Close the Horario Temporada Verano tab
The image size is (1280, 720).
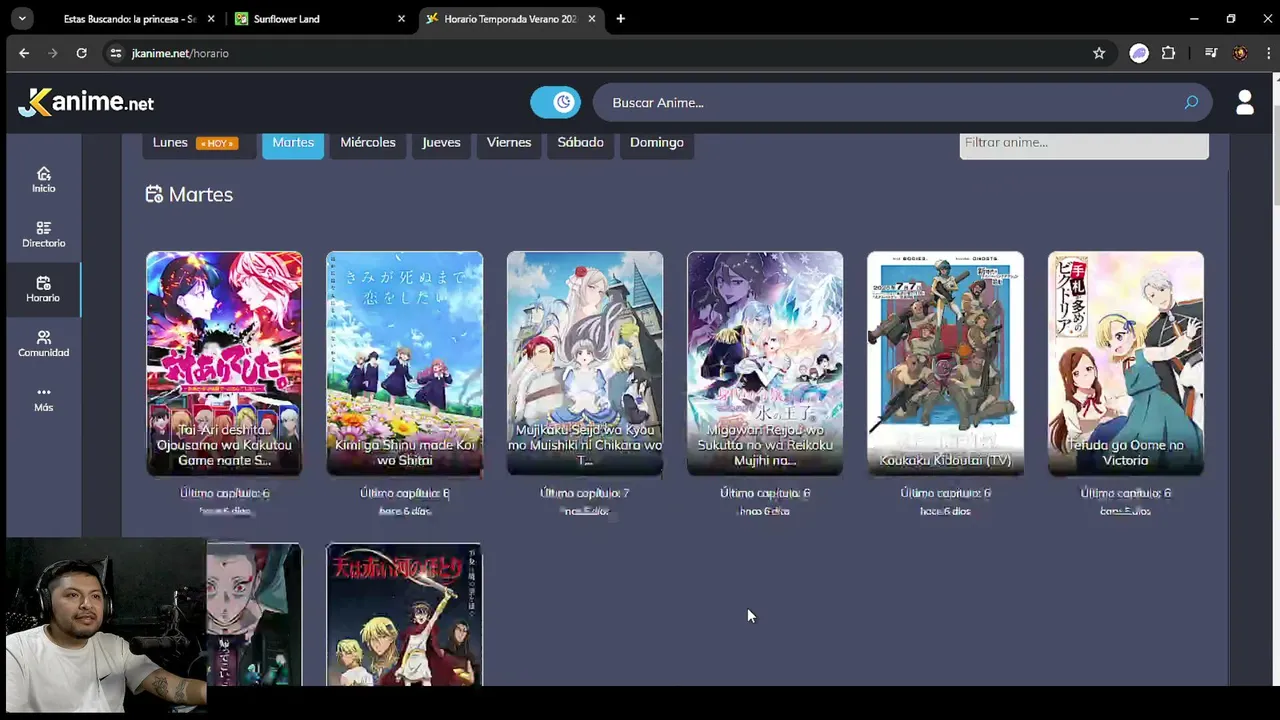coord(592,19)
